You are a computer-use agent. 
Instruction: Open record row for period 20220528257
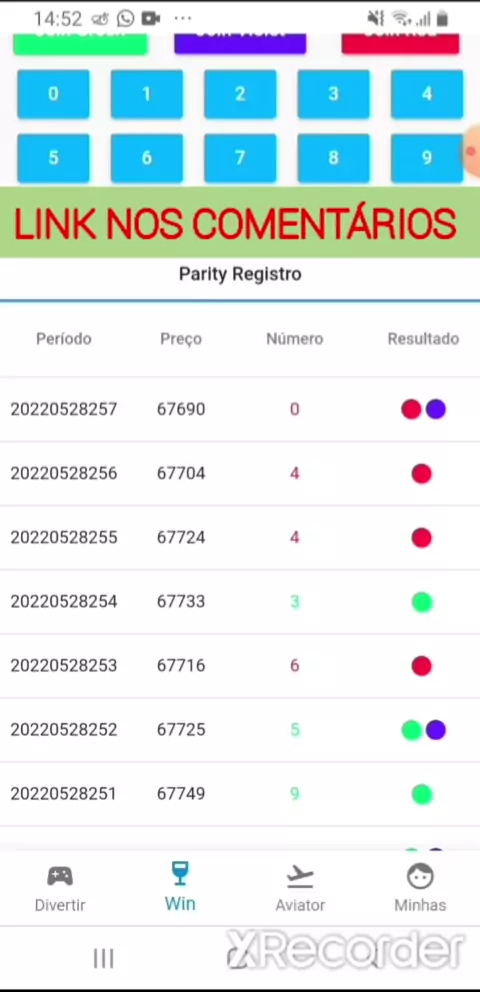coord(240,409)
